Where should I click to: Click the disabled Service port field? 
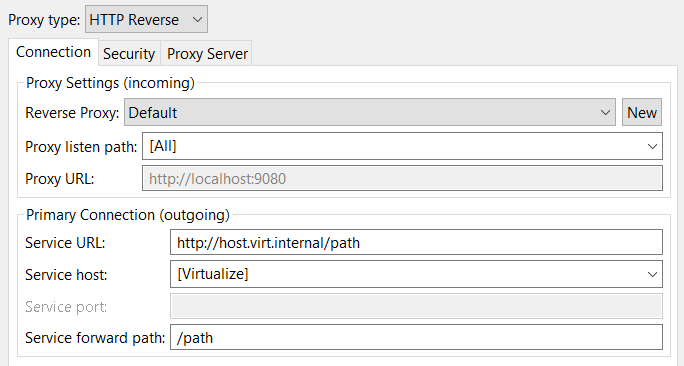click(x=416, y=306)
